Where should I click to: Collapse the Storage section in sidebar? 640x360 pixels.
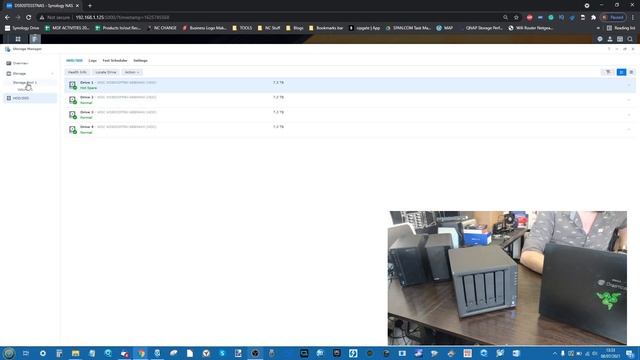53,73
